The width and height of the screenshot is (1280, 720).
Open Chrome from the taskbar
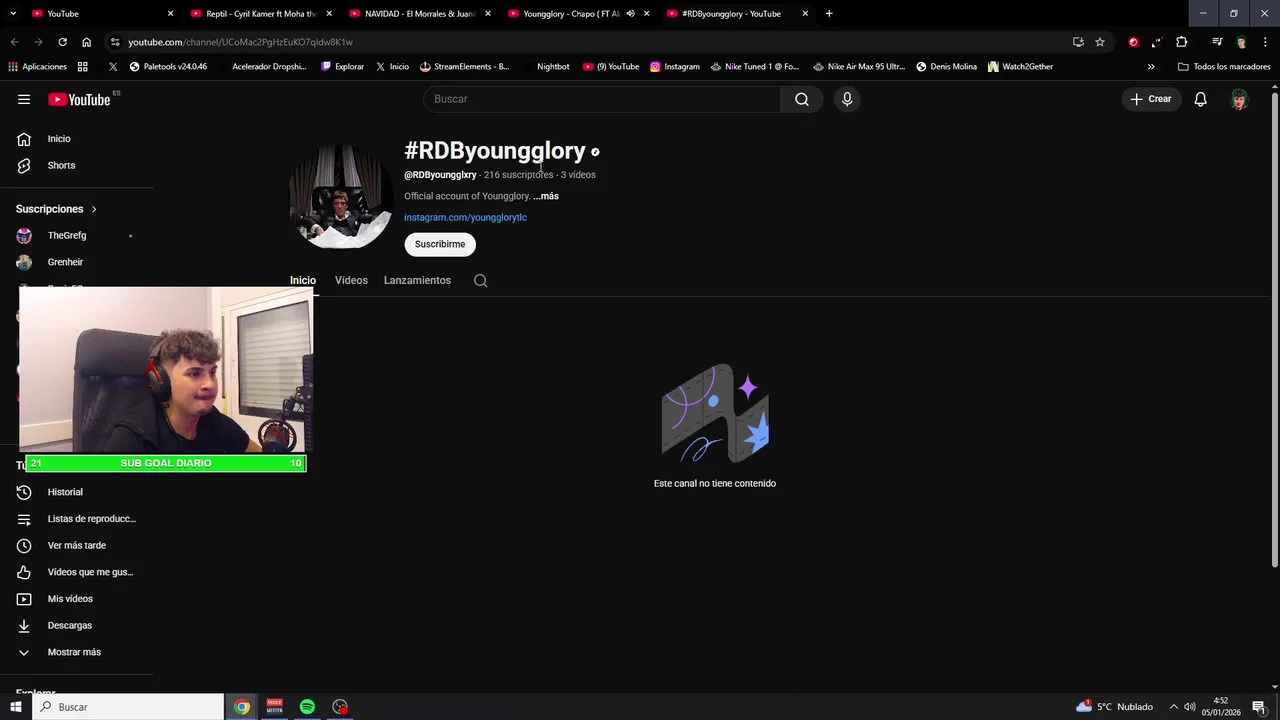[x=242, y=707]
